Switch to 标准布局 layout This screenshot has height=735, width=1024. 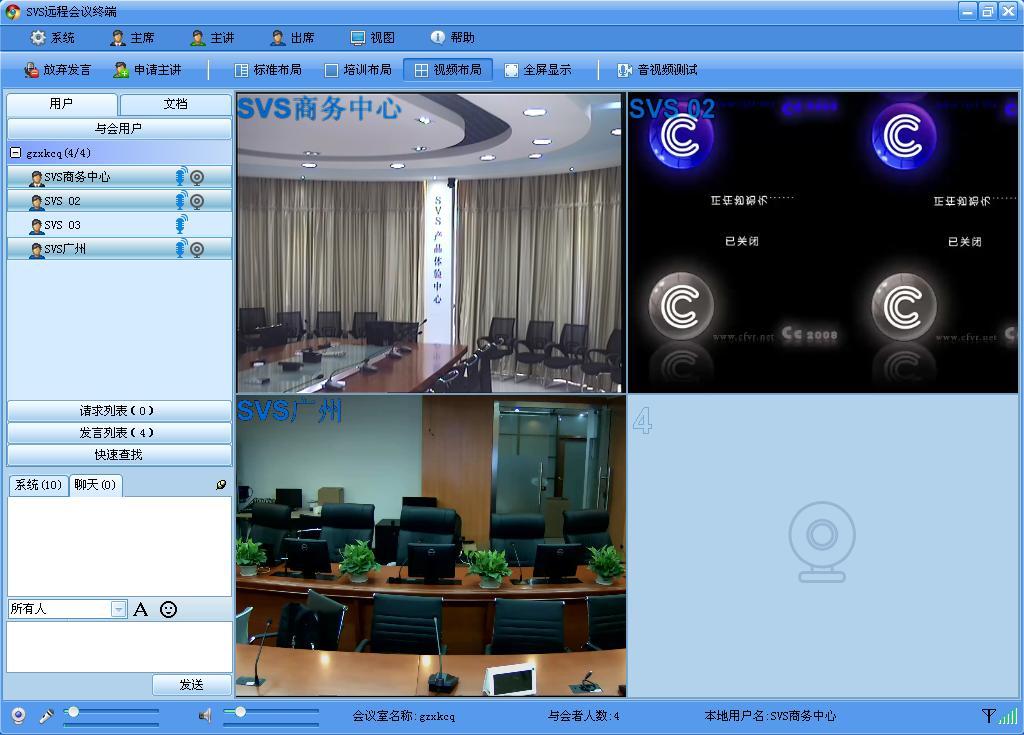pyautogui.click(x=268, y=70)
